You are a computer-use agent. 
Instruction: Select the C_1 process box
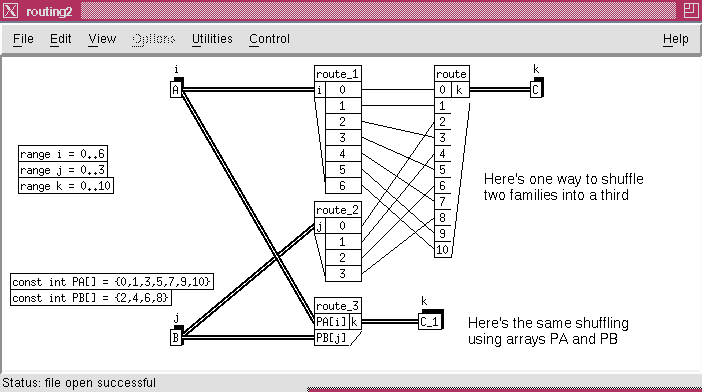coord(430,321)
